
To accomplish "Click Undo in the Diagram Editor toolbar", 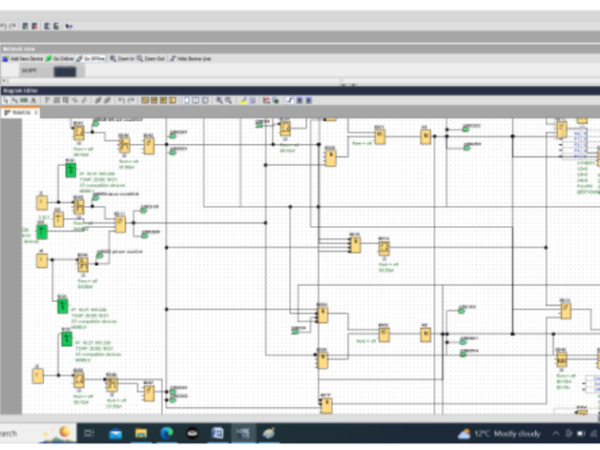I will point(120,100).
